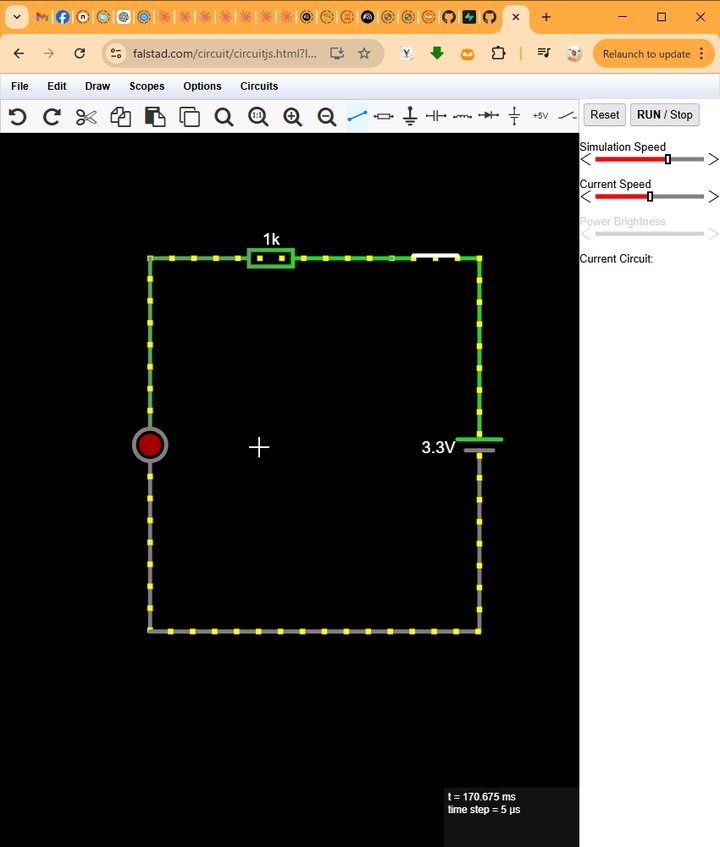Bookmark this page with the star
Screen dimensions: 720x847
point(365,53)
